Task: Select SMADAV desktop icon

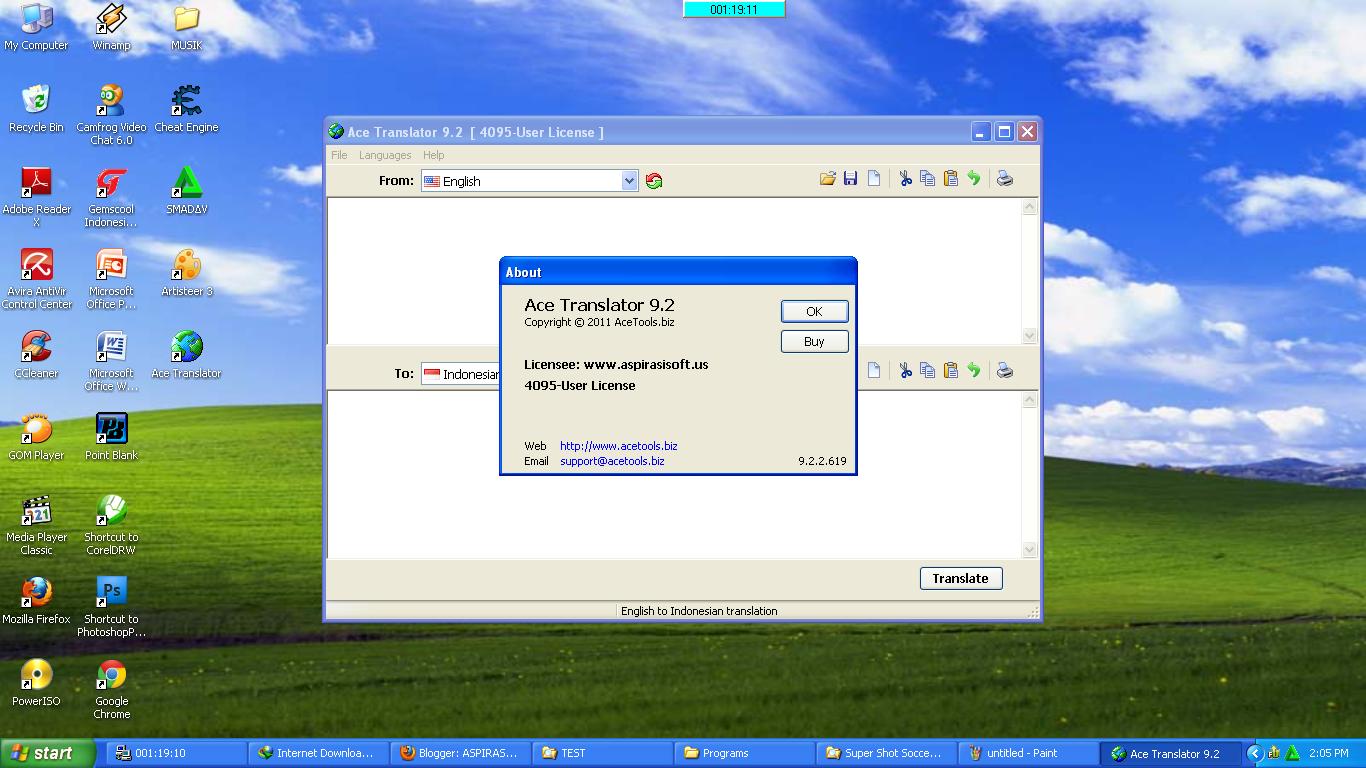Action: (186, 191)
